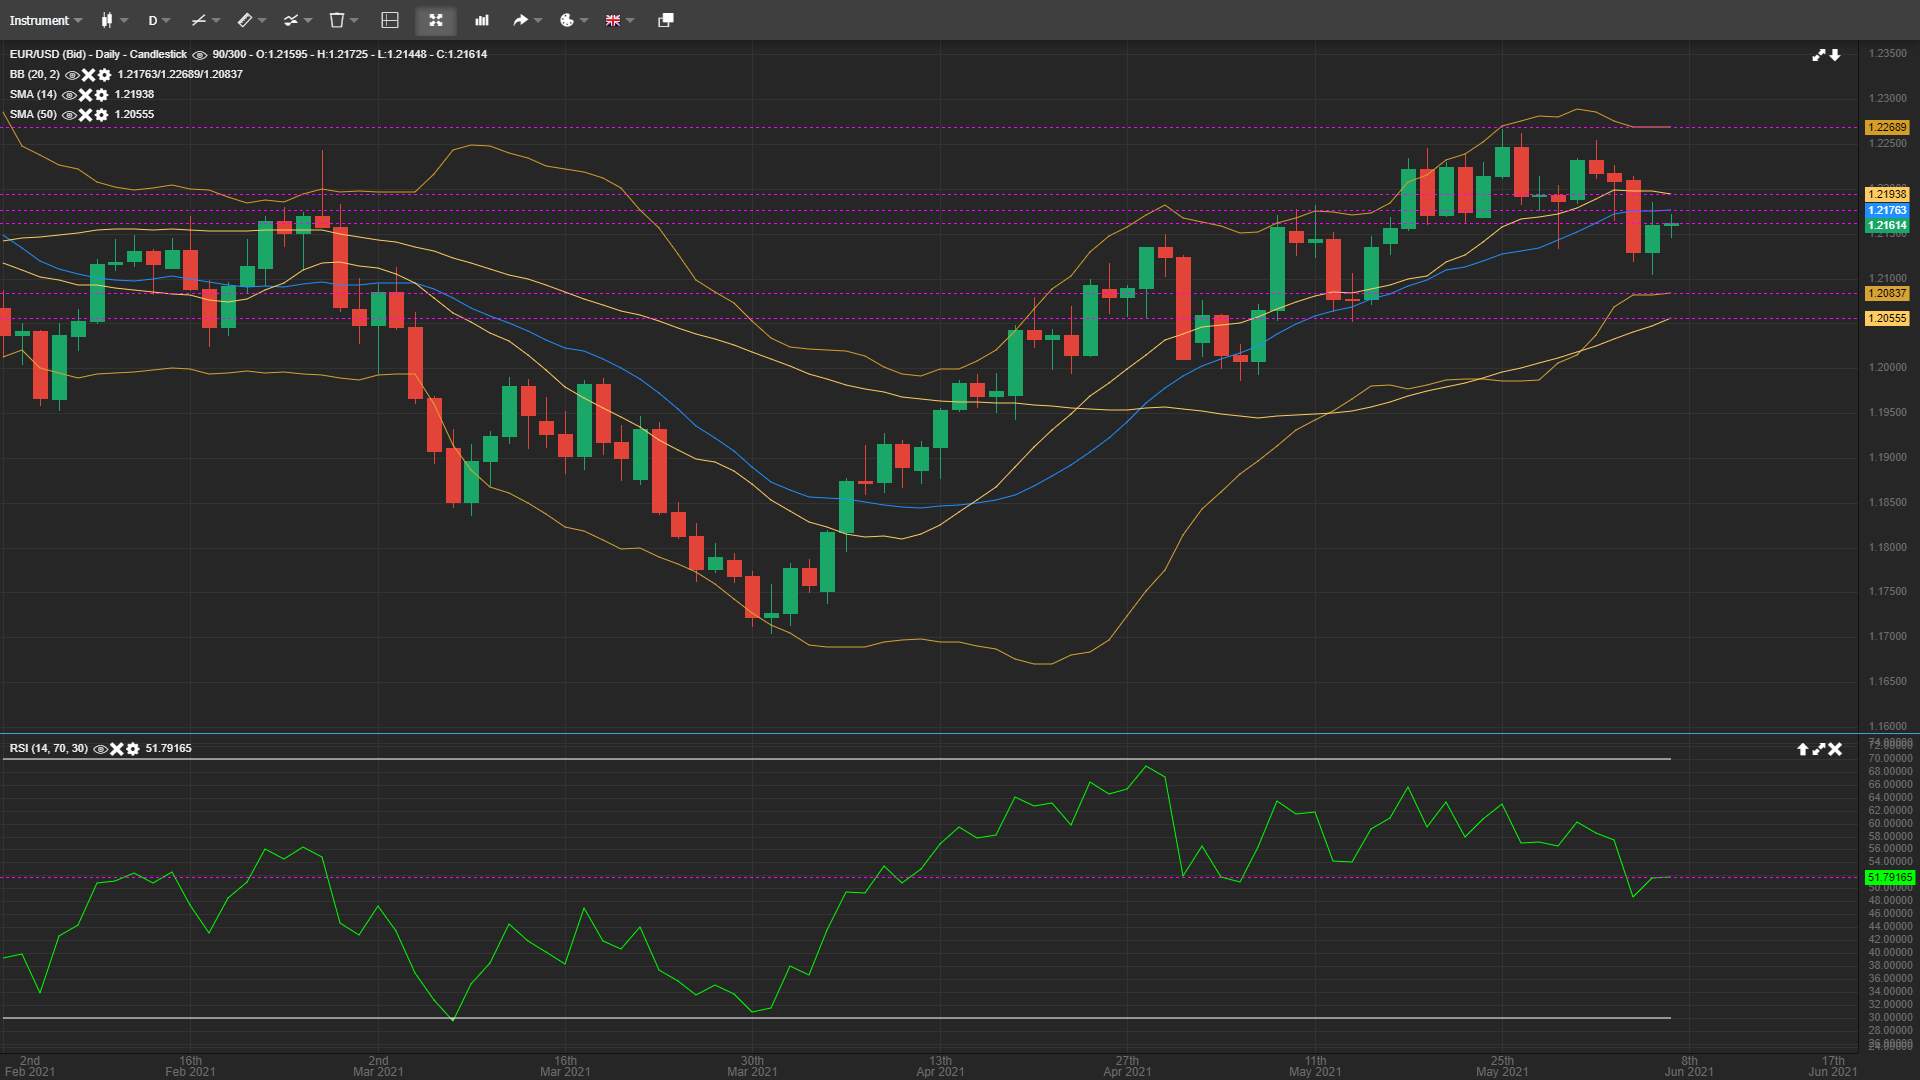Open the indicators tool icon
Viewport: 1920px width, 1080px height.
297,20
